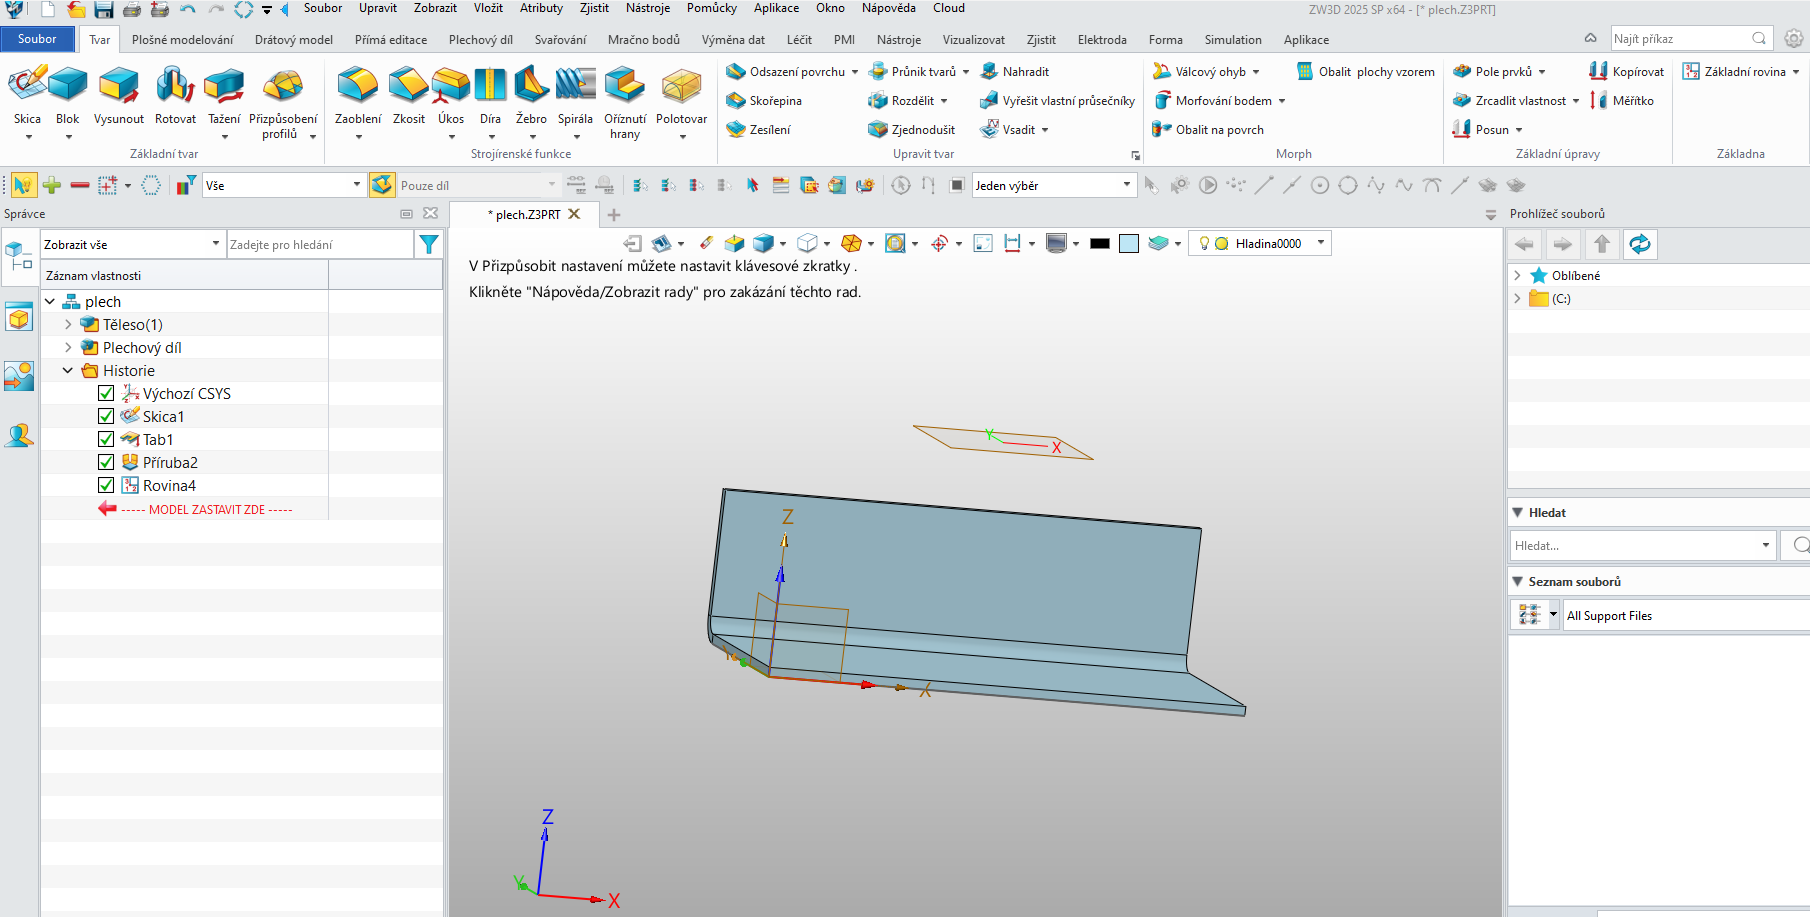The height and width of the screenshot is (917, 1810).
Task: Open the Hladina0000 layer dropdown
Action: (1260, 243)
